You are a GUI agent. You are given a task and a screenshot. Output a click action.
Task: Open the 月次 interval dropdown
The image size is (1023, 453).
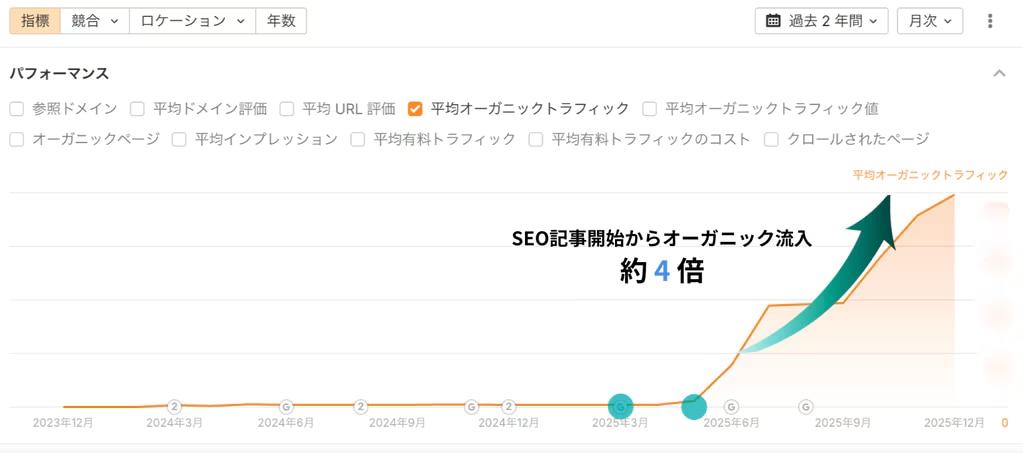pos(929,21)
